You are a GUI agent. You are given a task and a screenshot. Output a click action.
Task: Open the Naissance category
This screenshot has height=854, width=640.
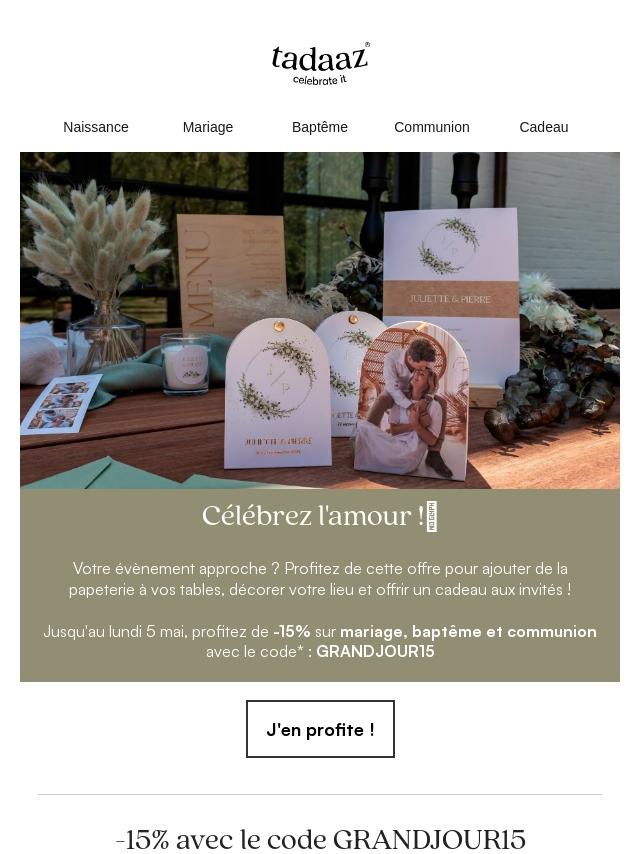(x=96, y=127)
